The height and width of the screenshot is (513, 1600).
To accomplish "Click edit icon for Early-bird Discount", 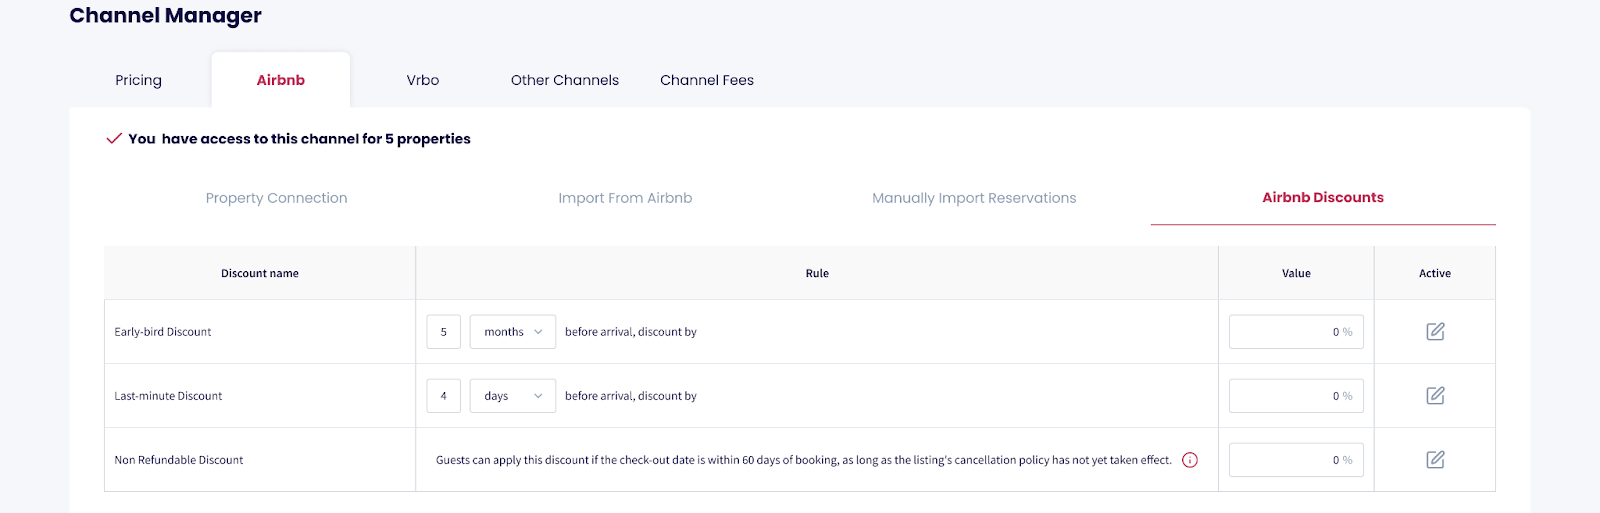I will [1435, 332].
